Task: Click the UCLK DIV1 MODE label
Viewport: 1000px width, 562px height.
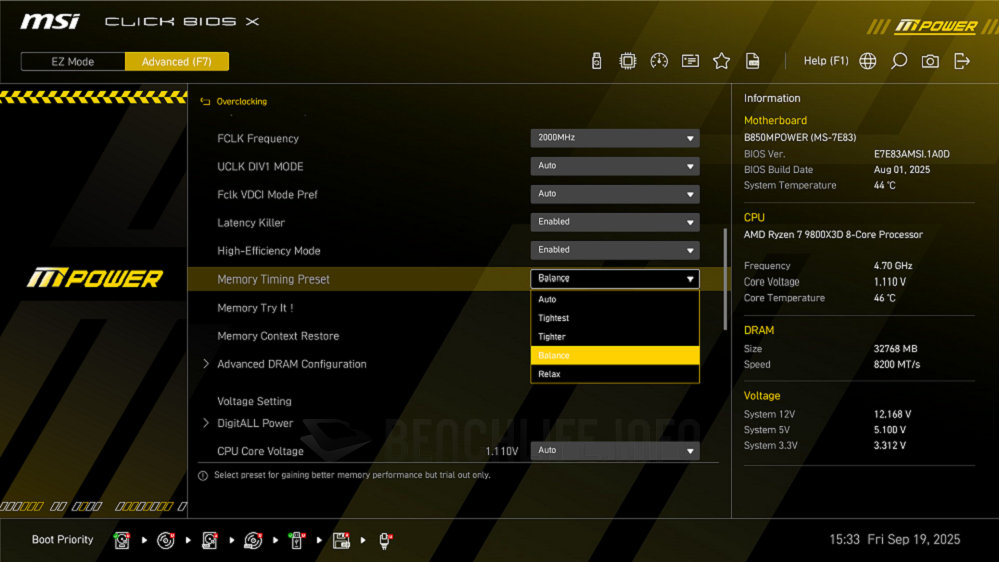Action: (x=260, y=166)
